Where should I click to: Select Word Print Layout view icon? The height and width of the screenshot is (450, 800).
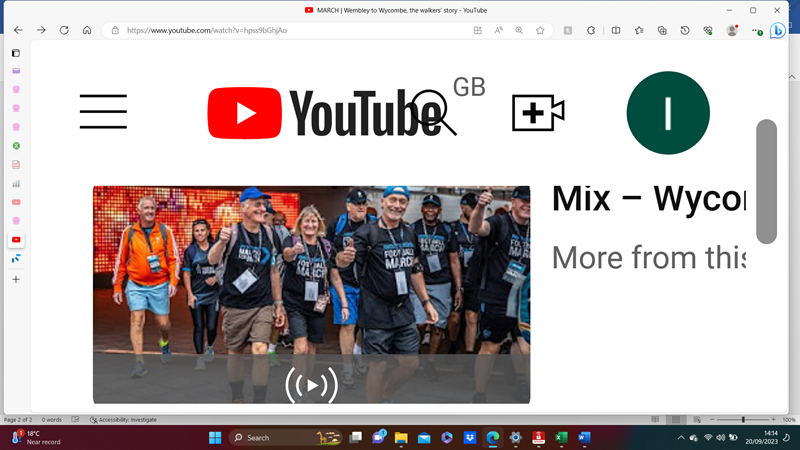pos(676,419)
